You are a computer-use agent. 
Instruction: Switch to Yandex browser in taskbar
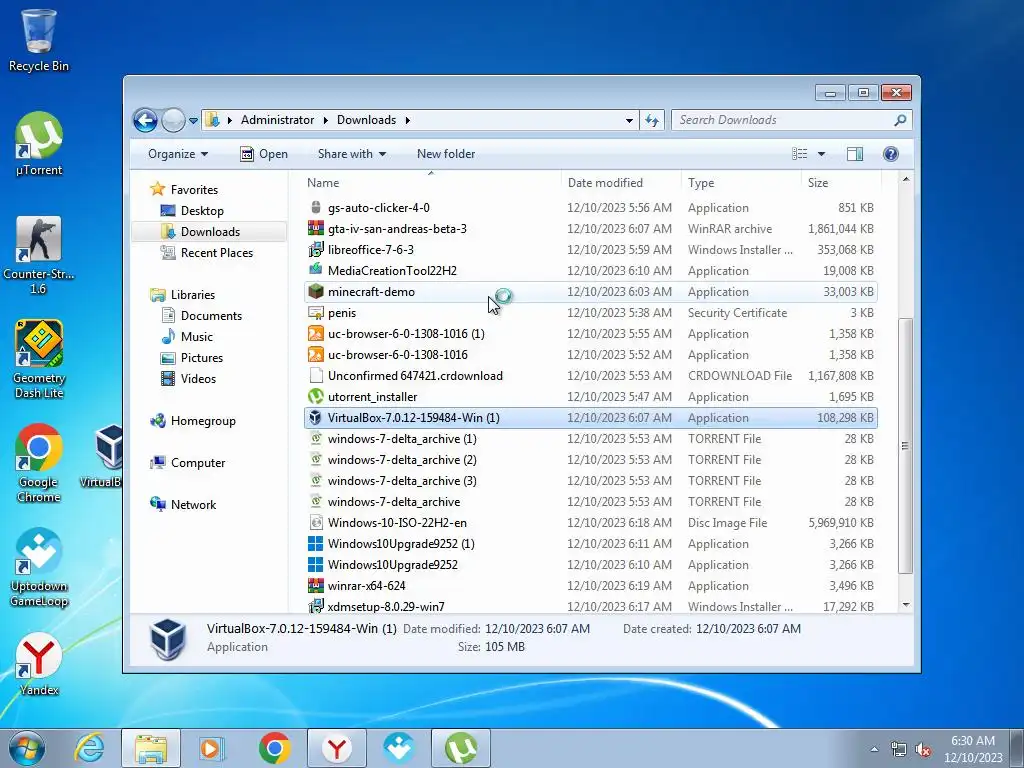pyautogui.click(x=337, y=748)
